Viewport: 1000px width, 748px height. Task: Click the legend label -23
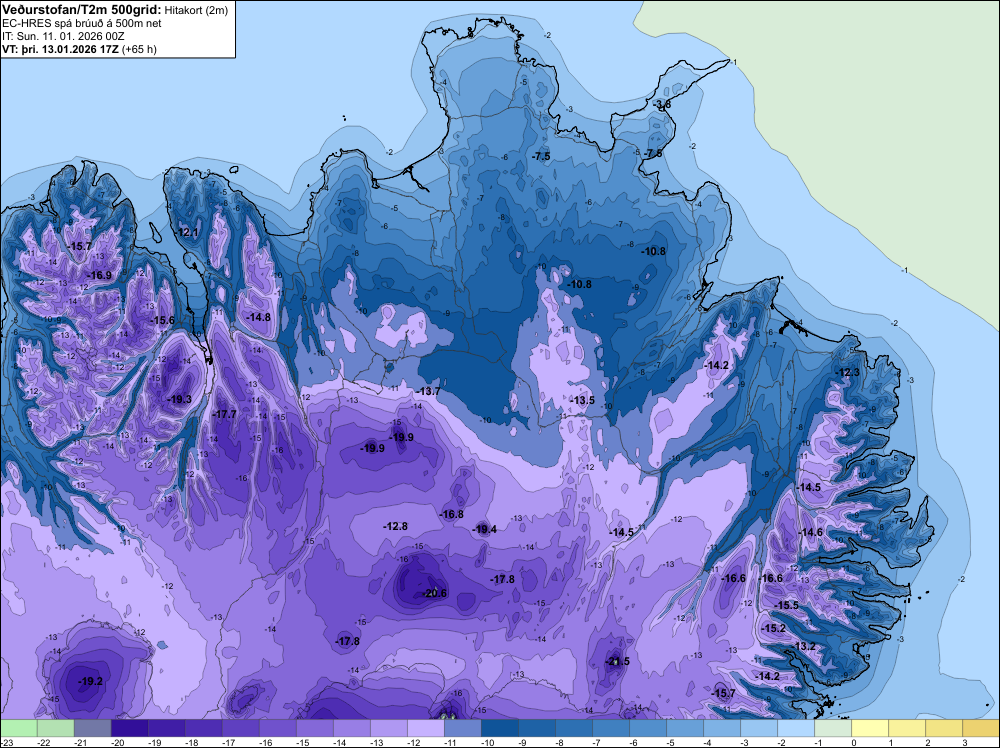pos(7,742)
